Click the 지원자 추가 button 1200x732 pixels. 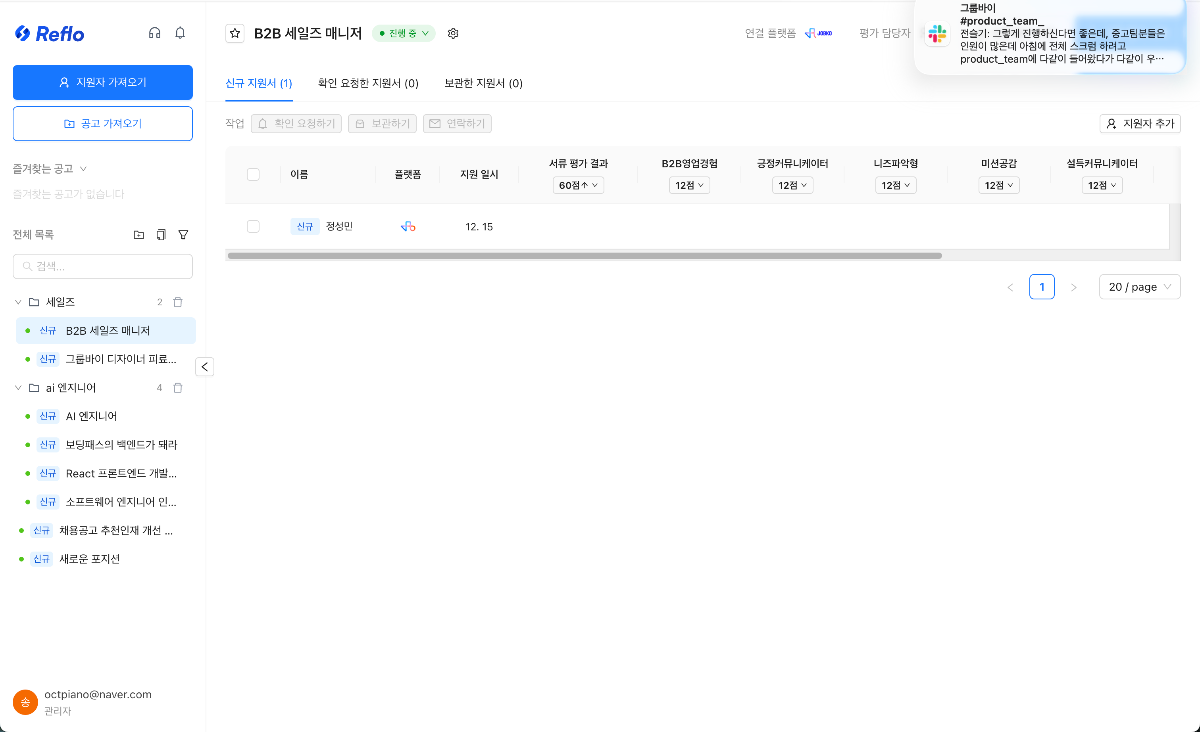[x=1141, y=123]
